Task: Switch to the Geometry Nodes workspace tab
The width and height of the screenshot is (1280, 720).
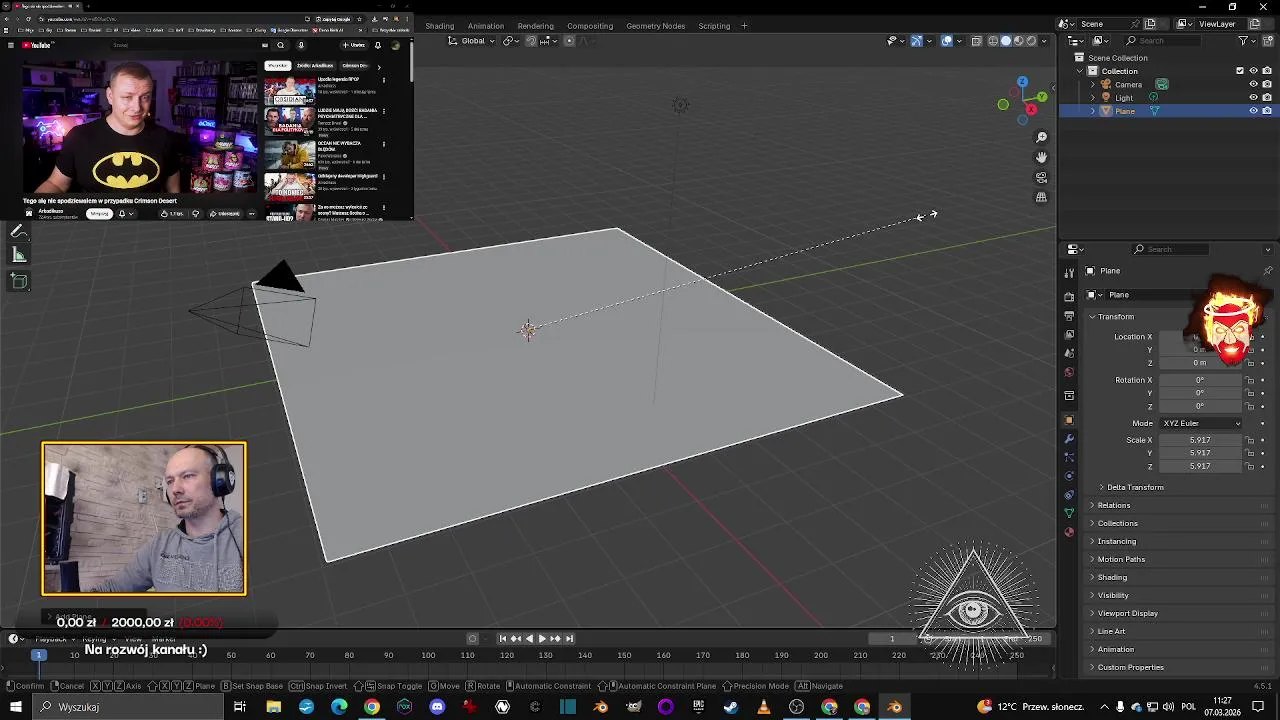Action: 655,26
